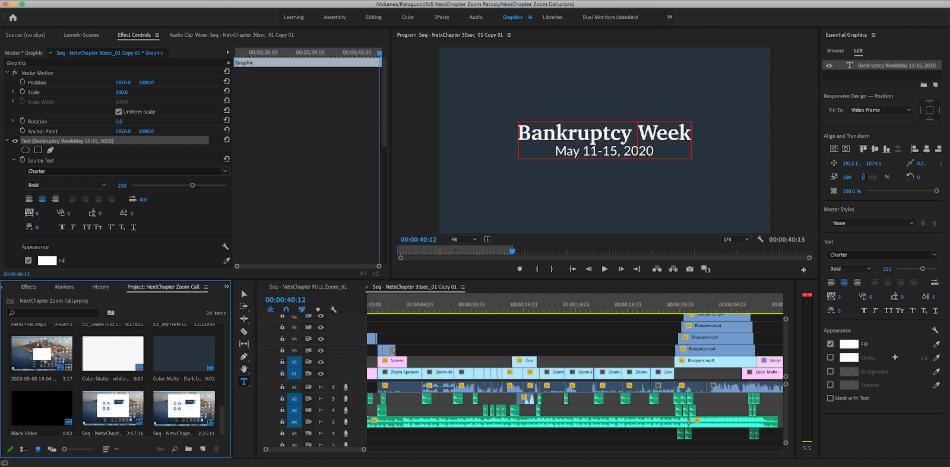Expand Scale property
Screen dimensions: 950x467
point(13,92)
